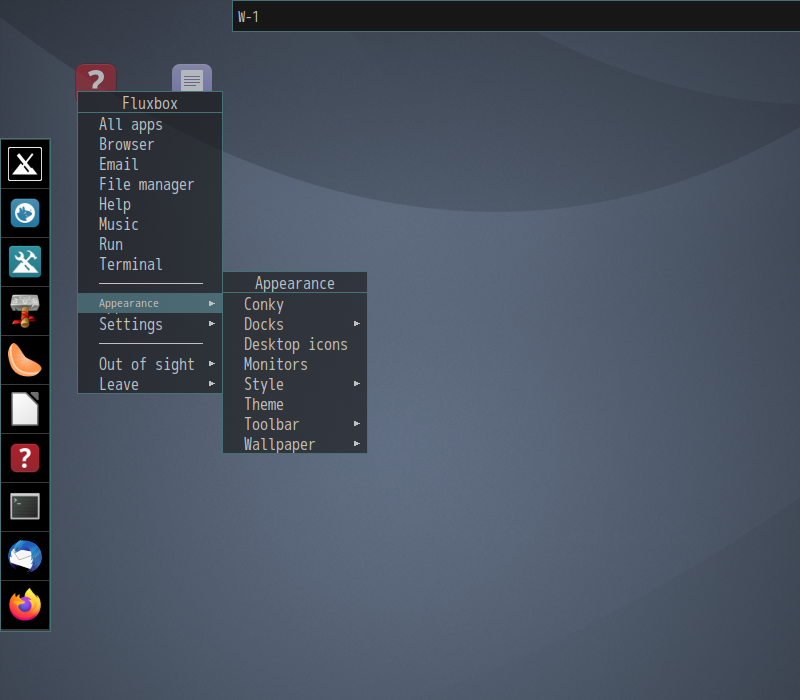Expand the Settings submenu
The image size is (800, 700).
click(150, 323)
